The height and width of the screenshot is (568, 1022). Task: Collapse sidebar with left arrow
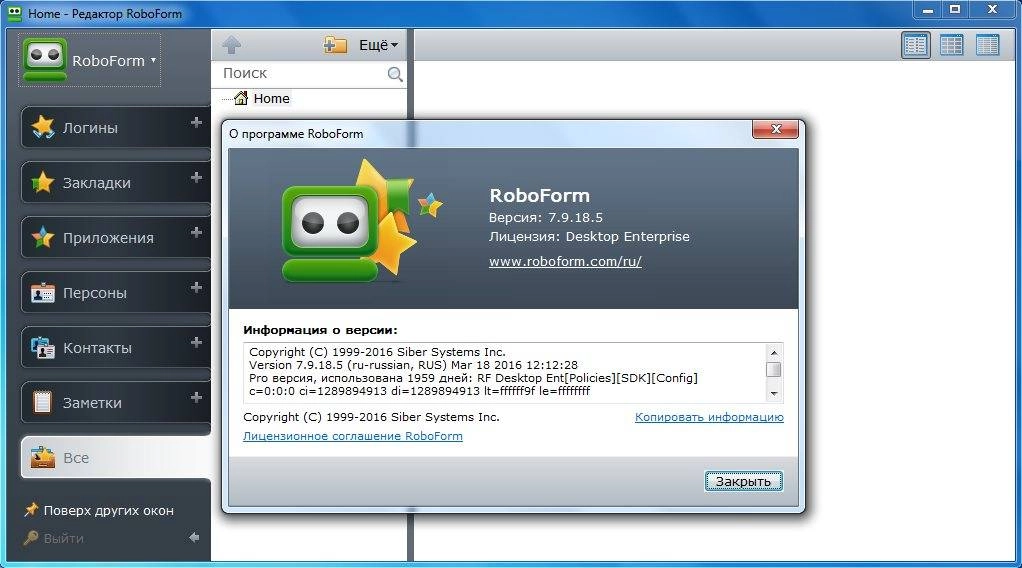(194, 537)
